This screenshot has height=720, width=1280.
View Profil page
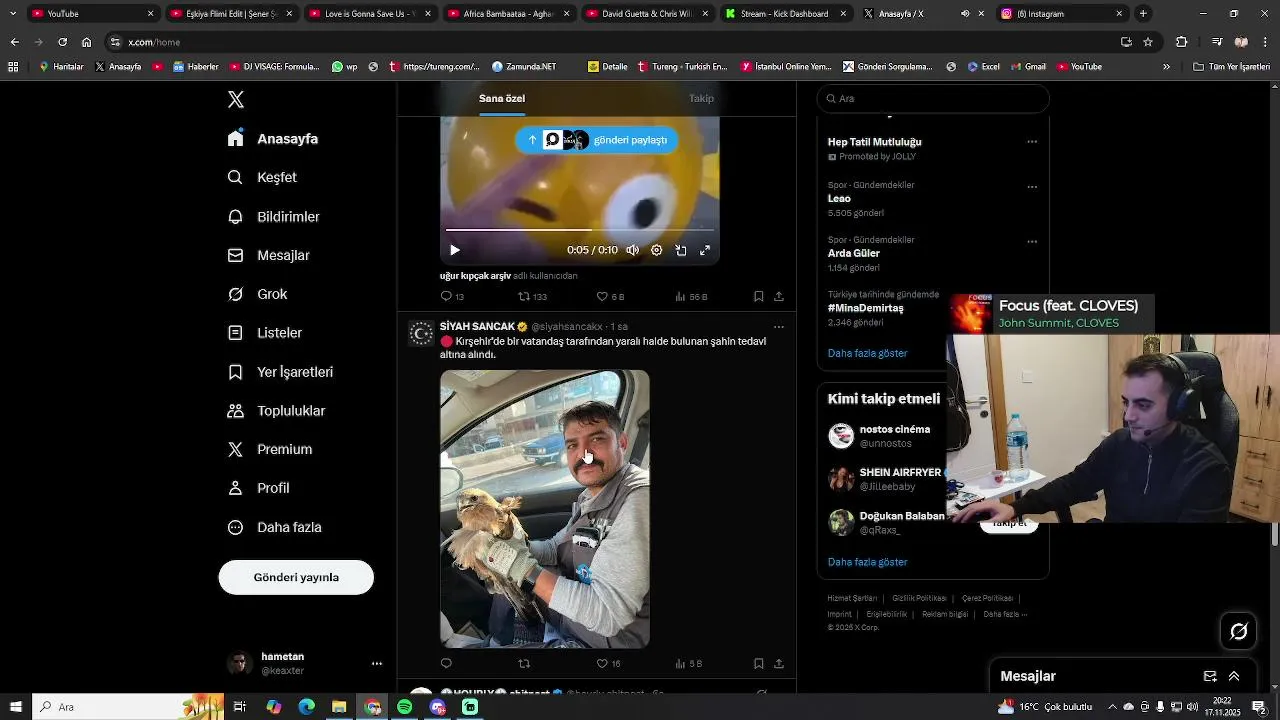point(258,488)
